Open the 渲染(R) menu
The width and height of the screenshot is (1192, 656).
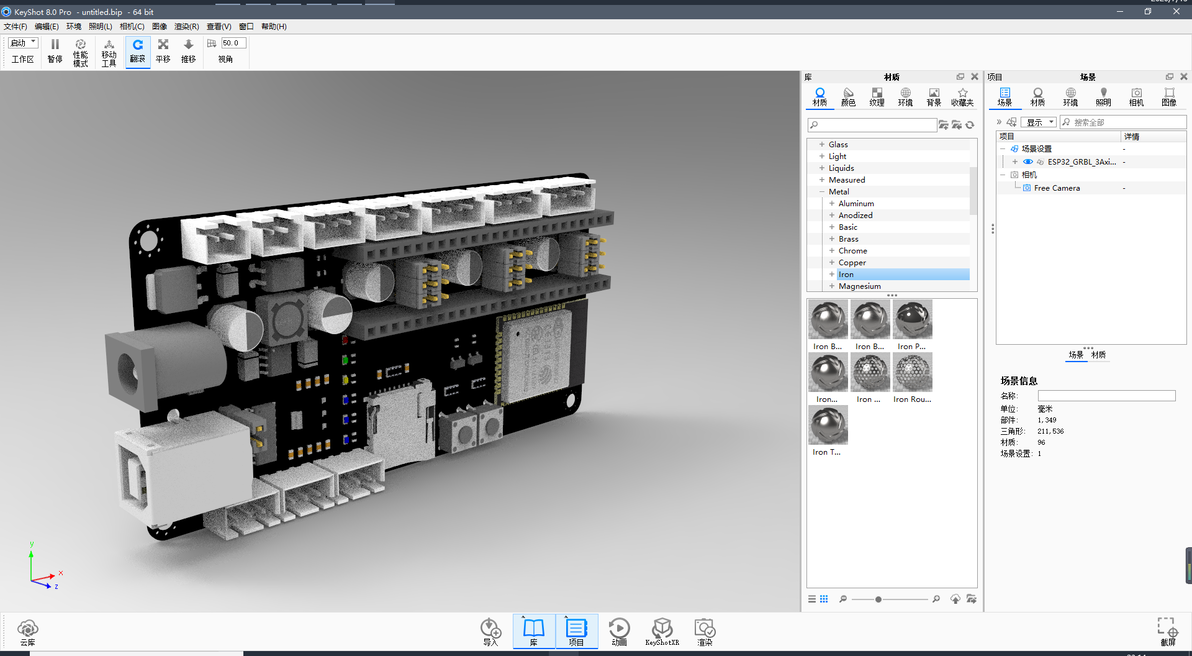pos(186,27)
